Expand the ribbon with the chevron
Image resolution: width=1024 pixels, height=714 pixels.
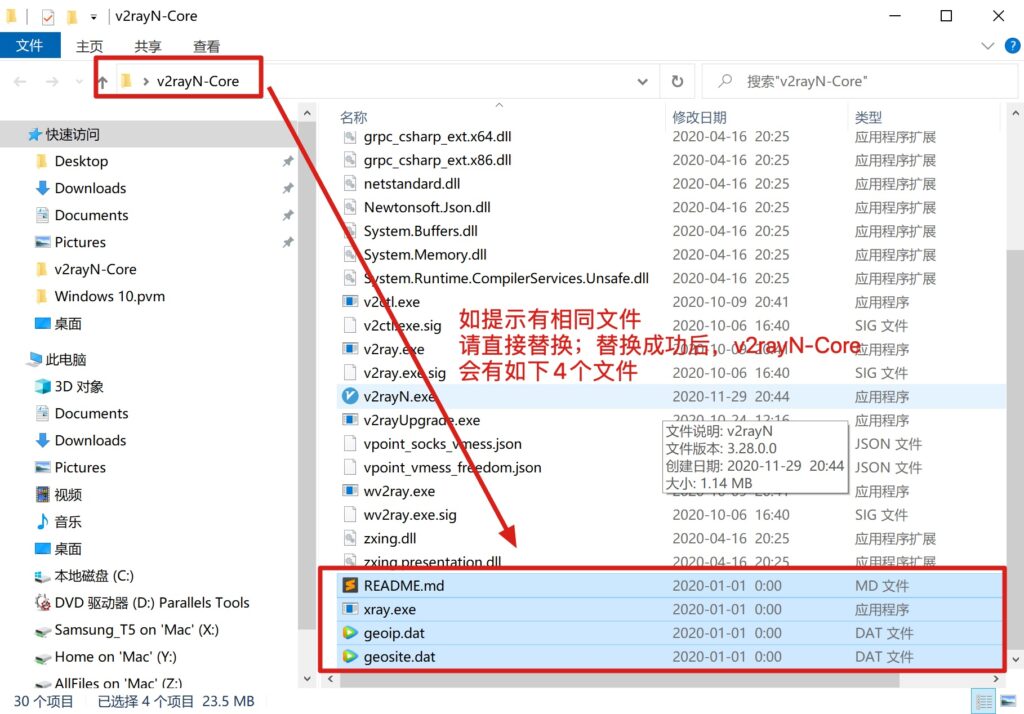[x=987, y=46]
